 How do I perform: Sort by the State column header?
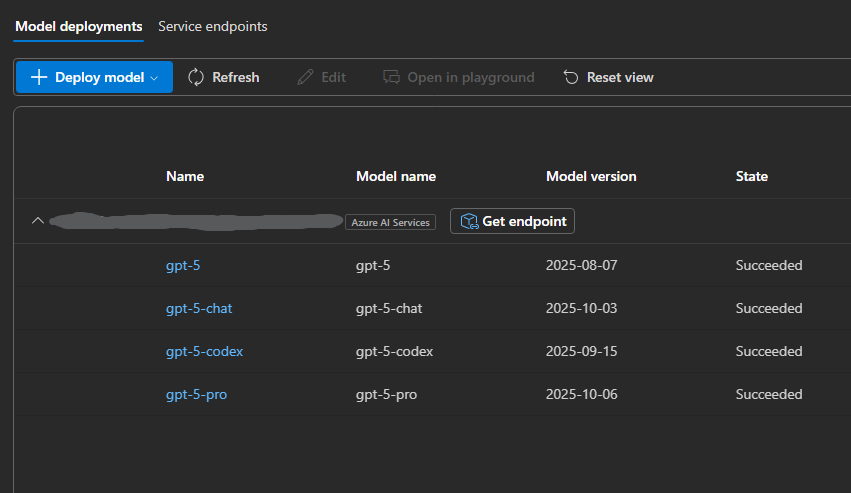click(752, 176)
